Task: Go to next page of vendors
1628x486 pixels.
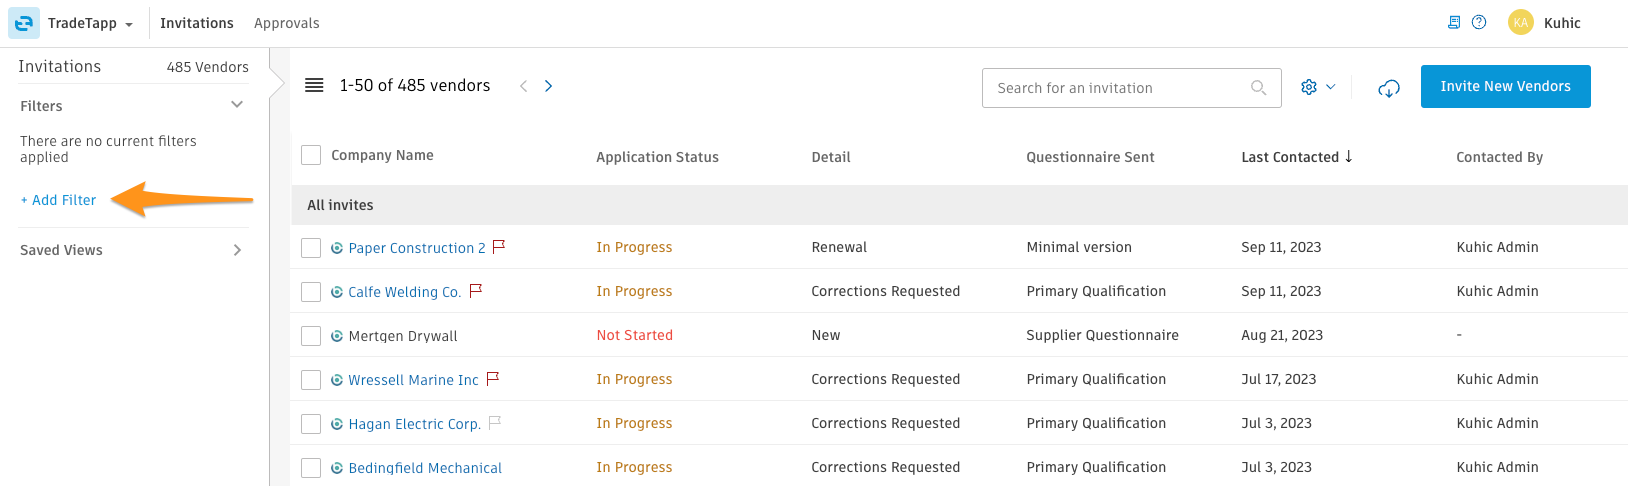Action: point(548,86)
